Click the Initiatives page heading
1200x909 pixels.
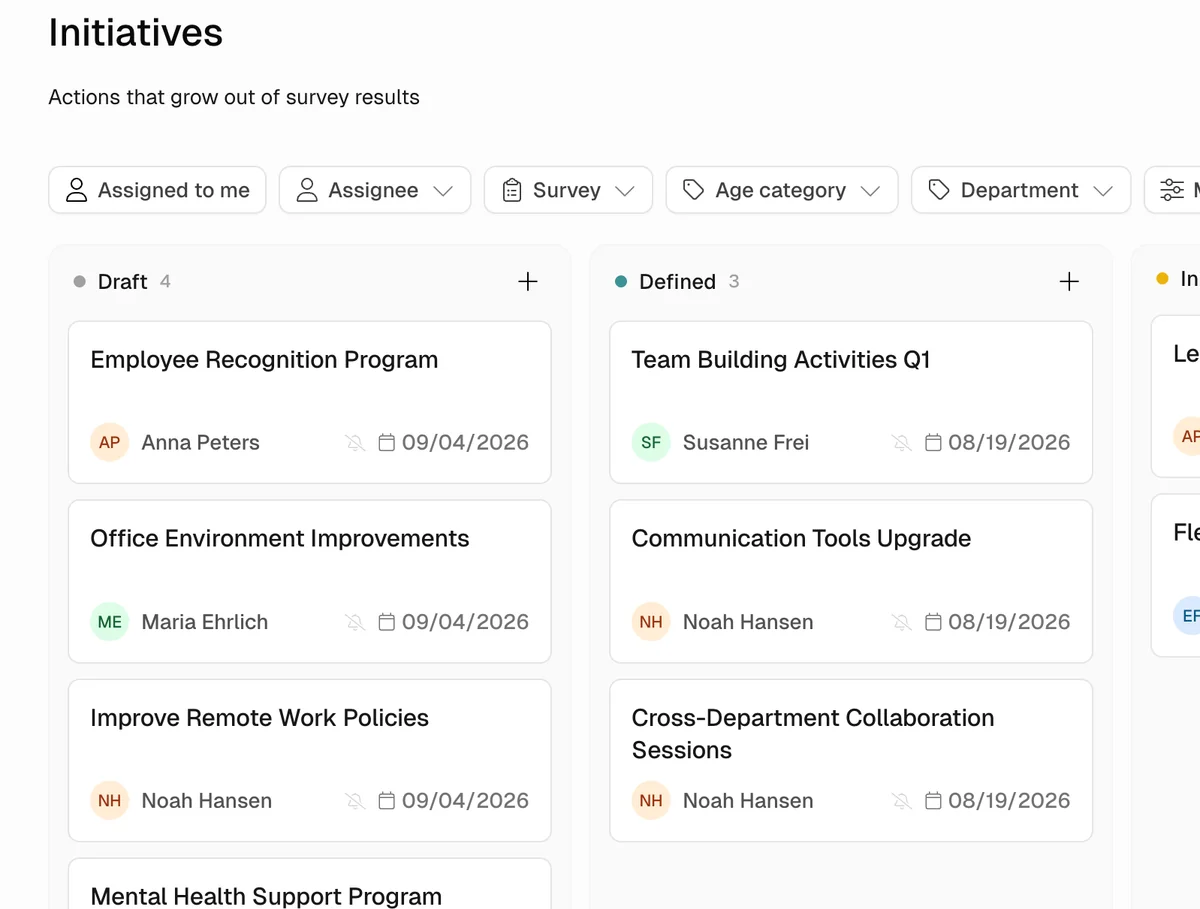point(136,33)
